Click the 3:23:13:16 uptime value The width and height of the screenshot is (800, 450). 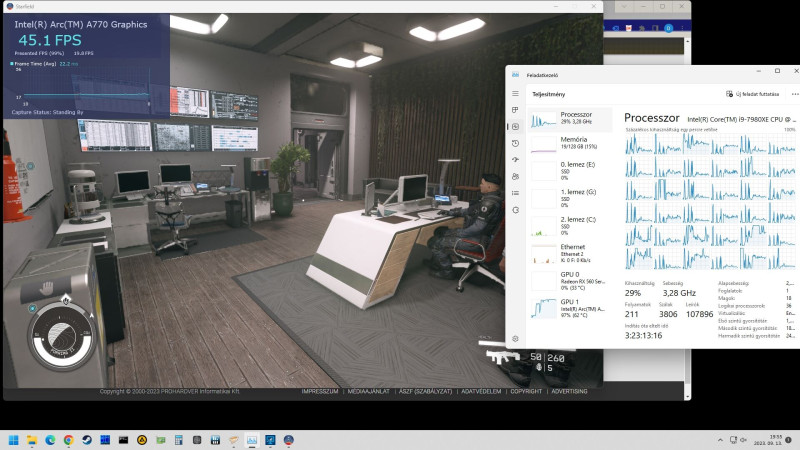(x=643, y=335)
